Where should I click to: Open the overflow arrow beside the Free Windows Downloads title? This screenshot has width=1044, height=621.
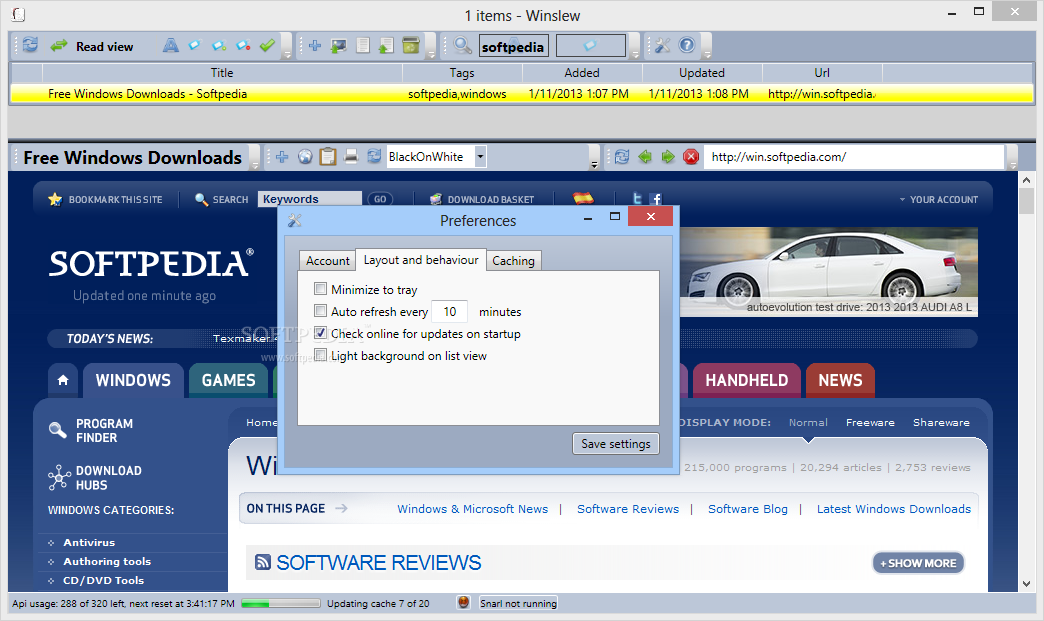pos(254,158)
